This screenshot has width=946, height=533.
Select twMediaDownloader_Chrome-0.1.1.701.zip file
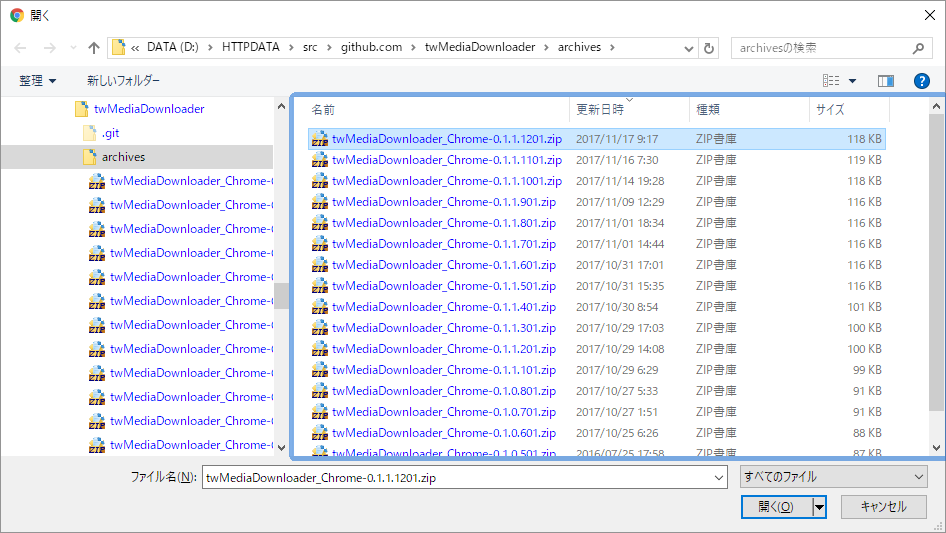pos(597,244)
